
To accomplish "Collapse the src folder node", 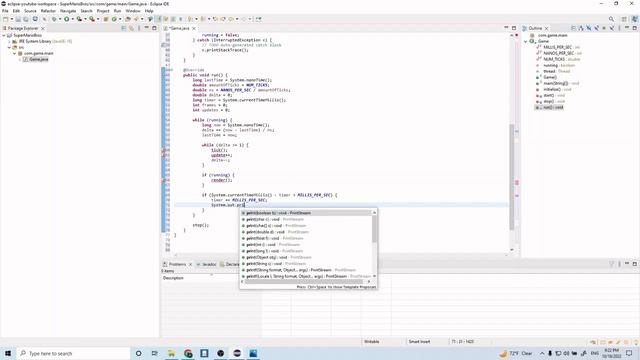I will coord(9,47).
